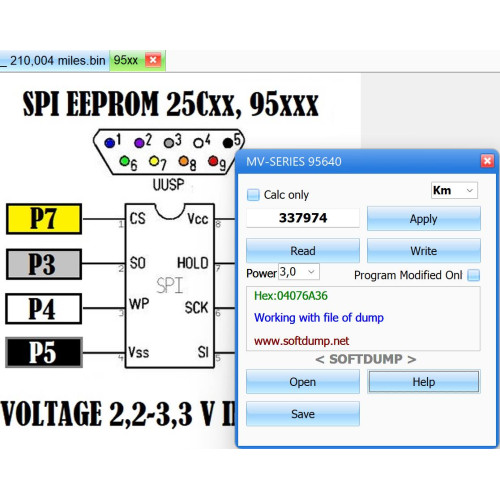Screen dimensions: 500x500
Task: Click the mileage field showing 337974
Action: (303, 218)
